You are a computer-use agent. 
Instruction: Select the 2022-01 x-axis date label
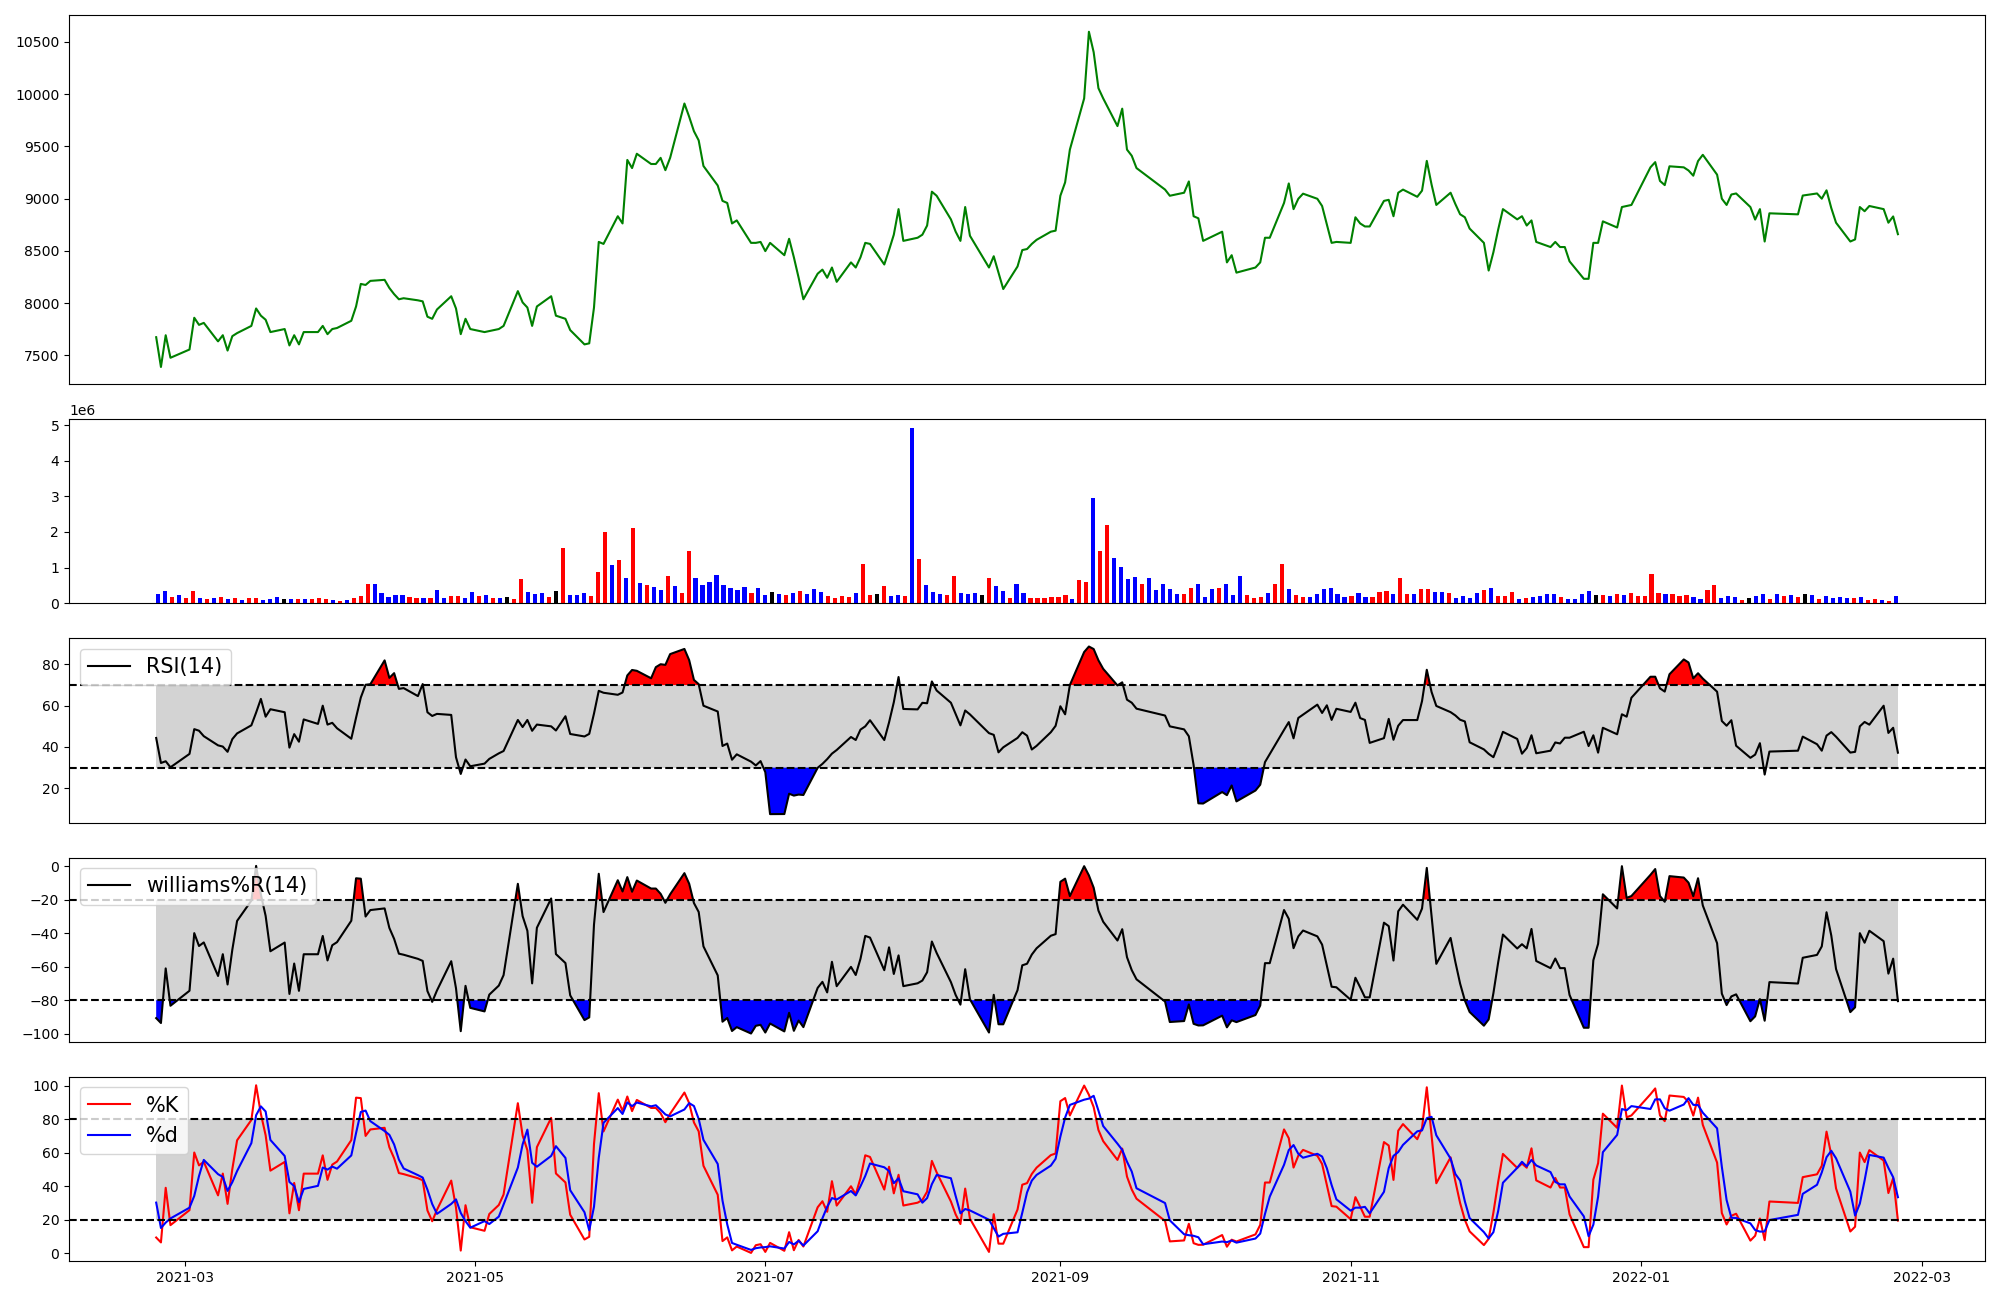coord(1641,1277)
